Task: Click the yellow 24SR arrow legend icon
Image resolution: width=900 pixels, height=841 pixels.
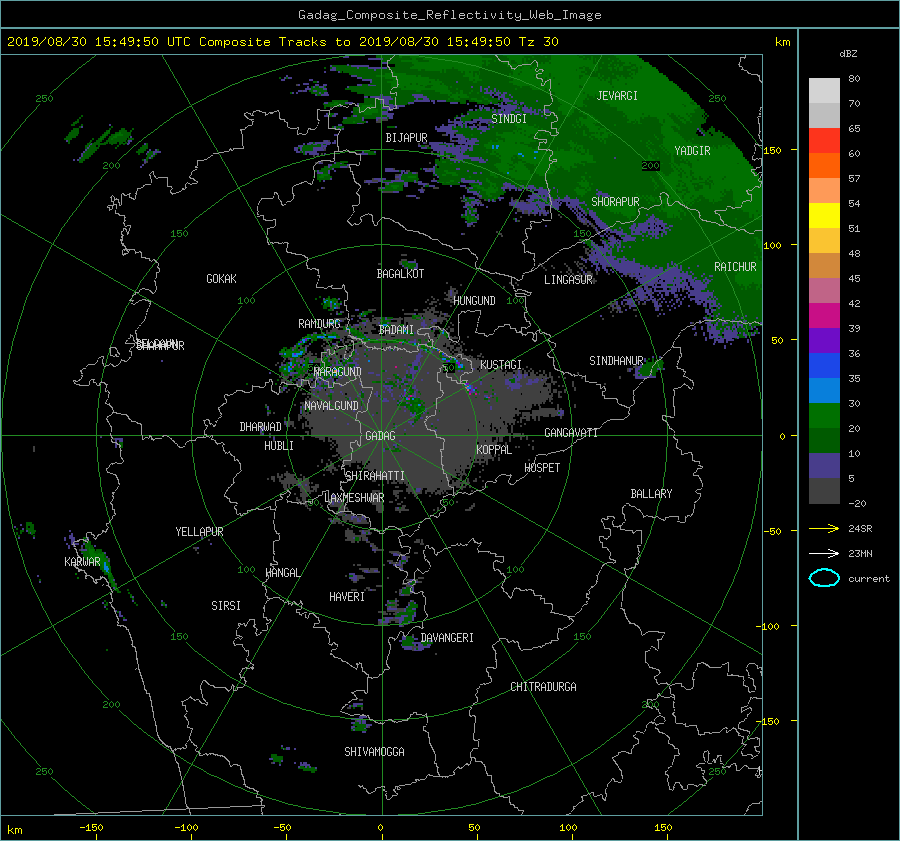Action: coord(824,528)
